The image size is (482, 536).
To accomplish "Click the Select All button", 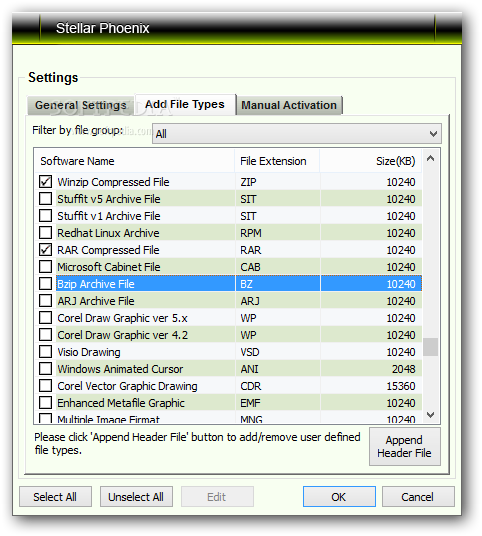I will [x=55, y=497].
